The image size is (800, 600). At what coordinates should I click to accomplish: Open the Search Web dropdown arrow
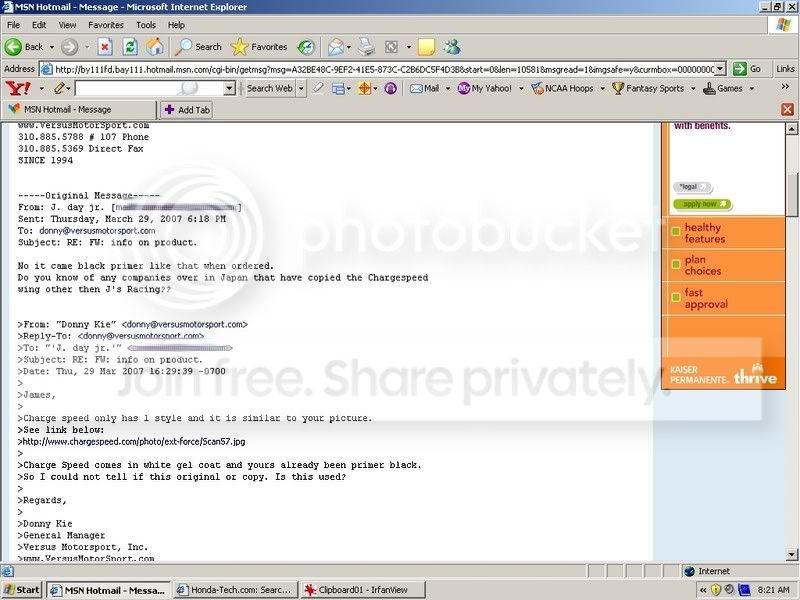coord(301,88)
